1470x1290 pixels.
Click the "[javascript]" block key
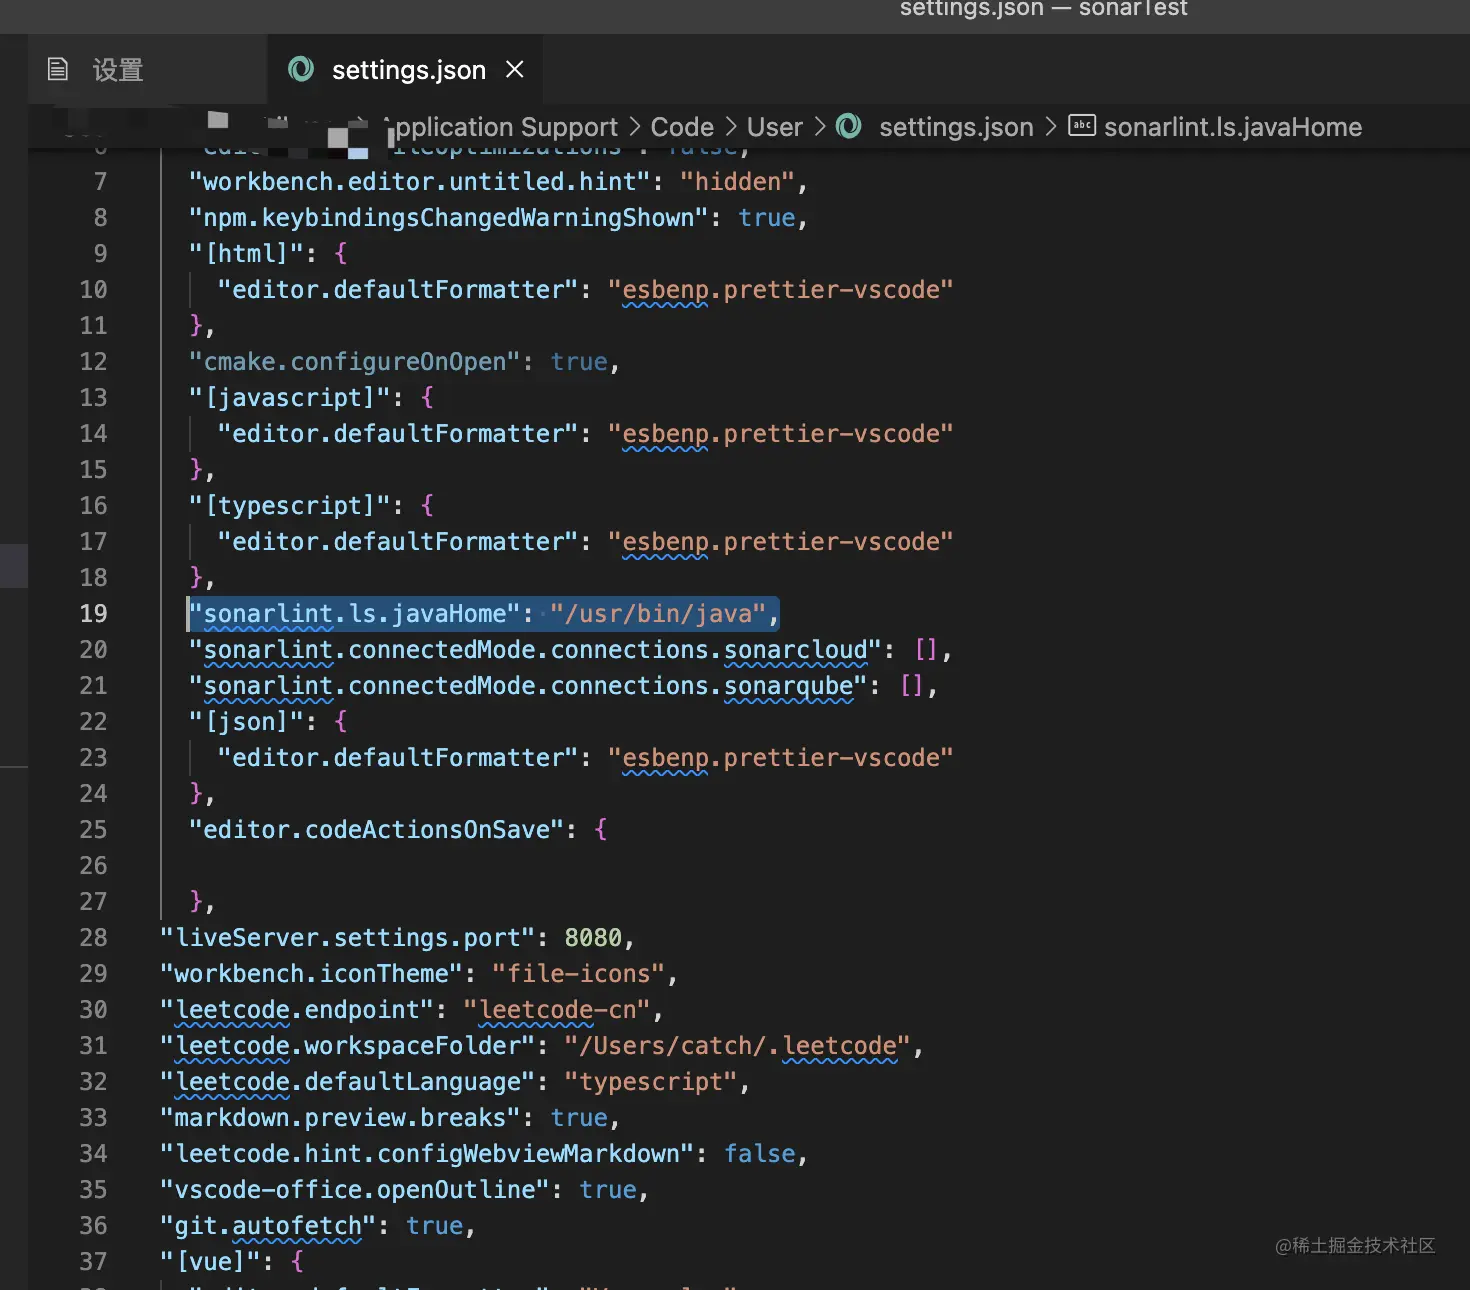pyautogui.click(x=290, y=398)
